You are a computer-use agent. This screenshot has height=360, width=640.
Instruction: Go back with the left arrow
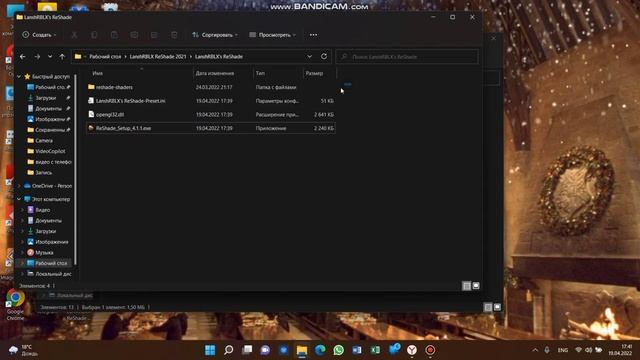(23, 57)
